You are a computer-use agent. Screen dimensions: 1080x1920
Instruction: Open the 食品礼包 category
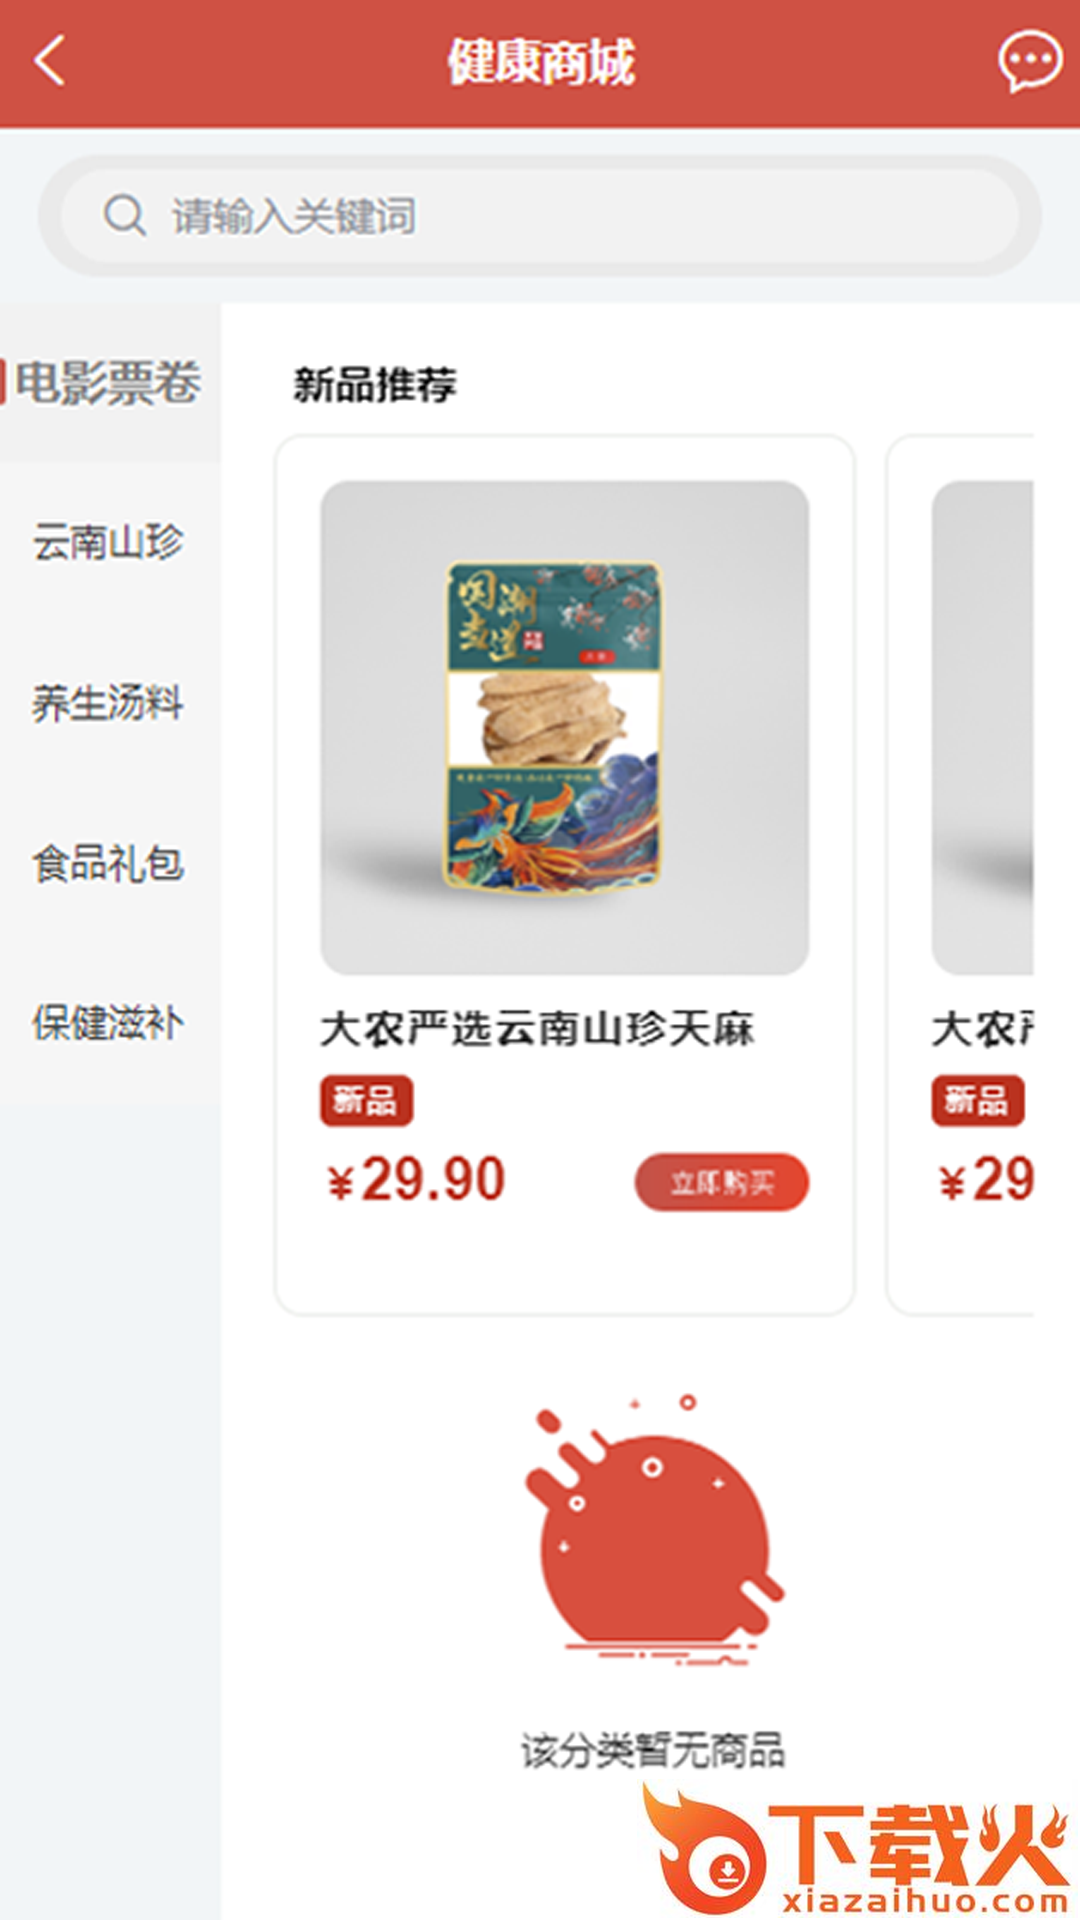(110, 863)
